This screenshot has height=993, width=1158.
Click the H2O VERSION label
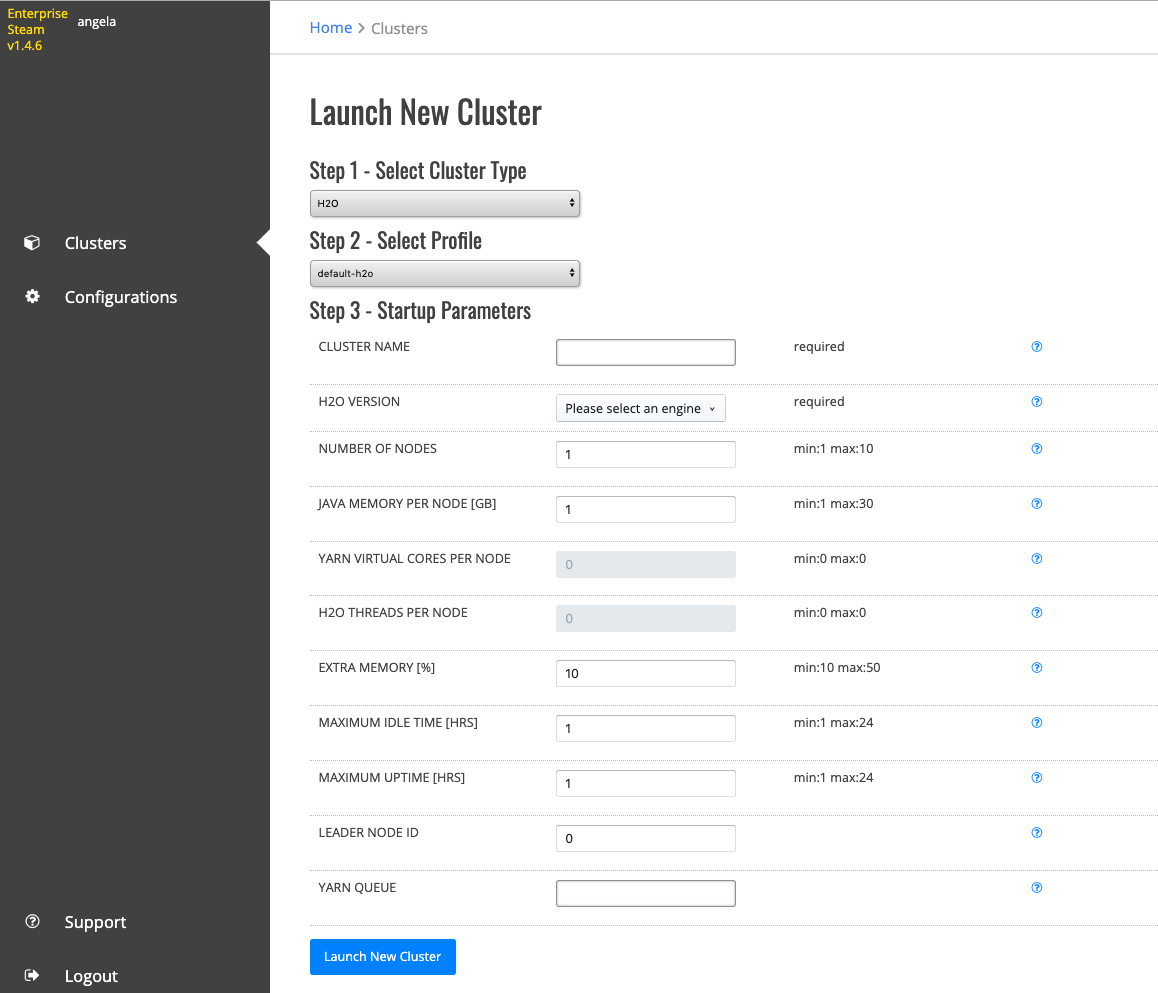[x=359, y=402]
